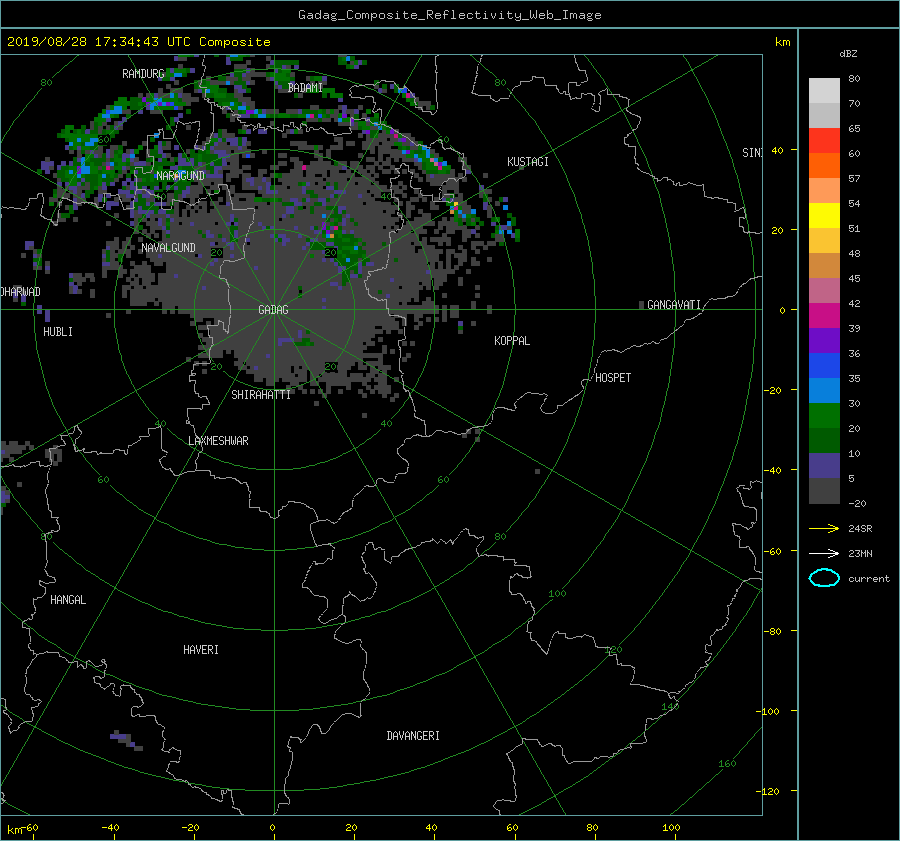The image size is (900, 841).
Task: Click the yellow 24SR arrow legend icon
Action: (x=824, y=529)
